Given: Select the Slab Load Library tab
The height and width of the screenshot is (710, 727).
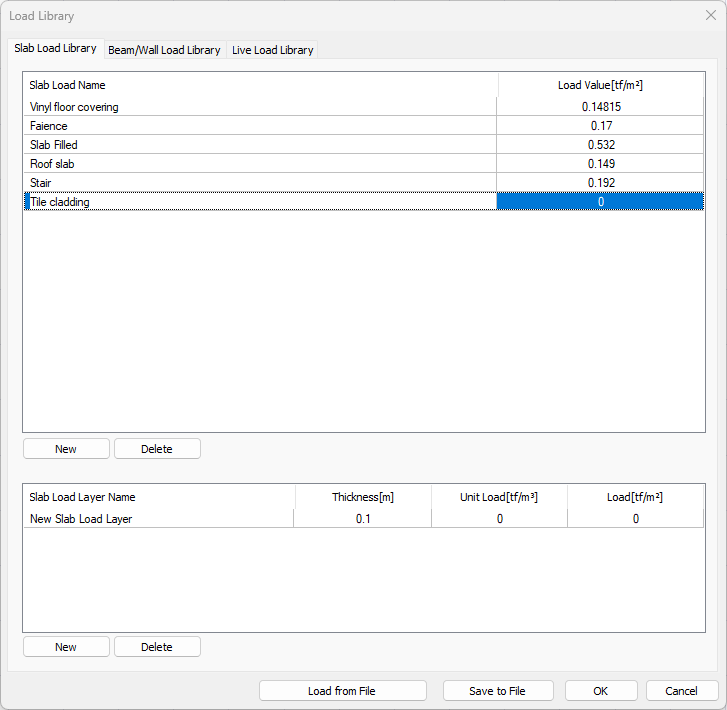Looking at the screenshot, I should [56, 48].
